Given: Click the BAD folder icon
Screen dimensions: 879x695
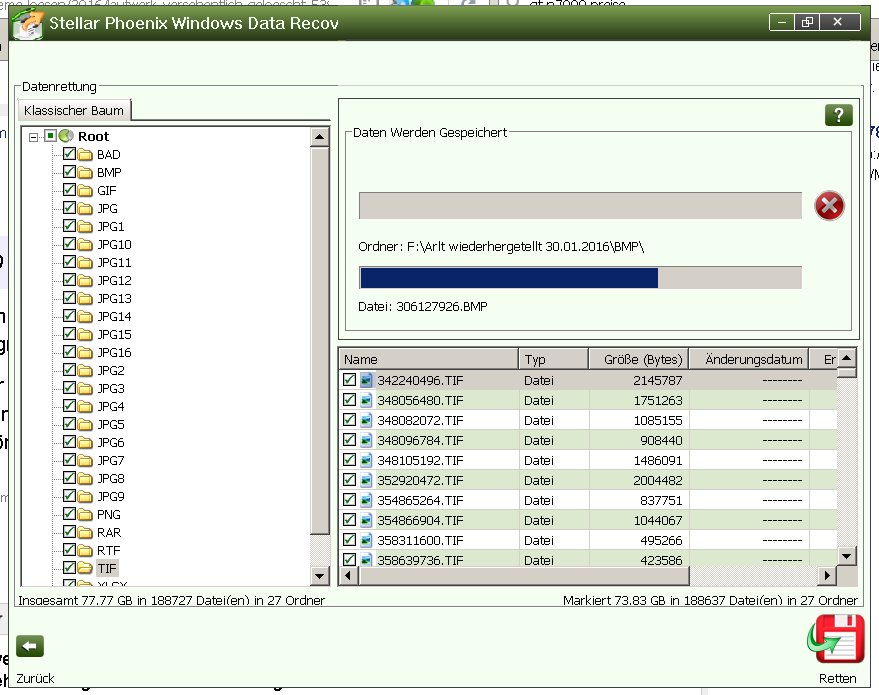Looking at the screenshot, I should 85,155.
